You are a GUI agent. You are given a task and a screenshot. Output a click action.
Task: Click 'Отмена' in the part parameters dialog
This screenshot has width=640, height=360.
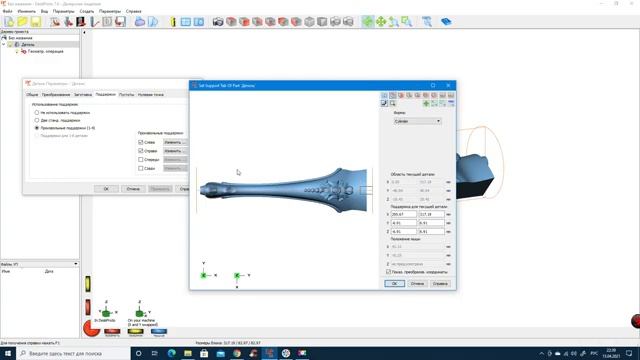click(133, 189)
